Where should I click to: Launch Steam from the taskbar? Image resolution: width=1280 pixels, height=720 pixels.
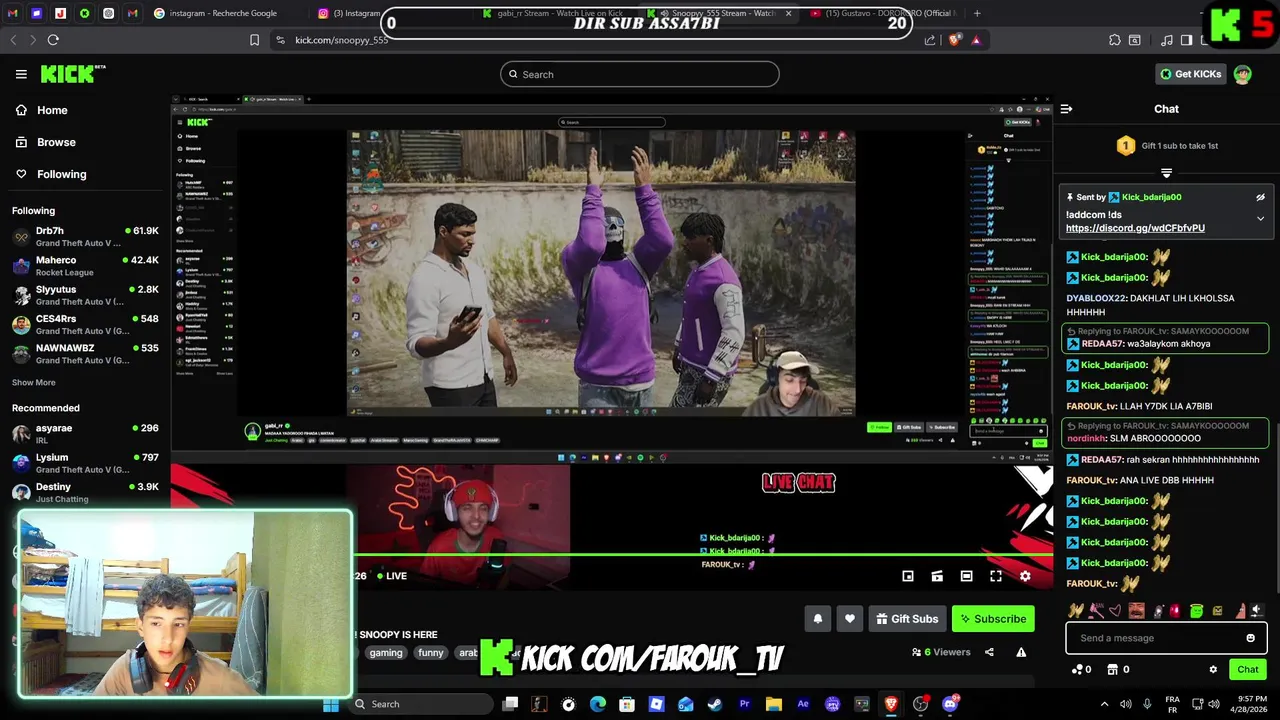tap(715, 704)
